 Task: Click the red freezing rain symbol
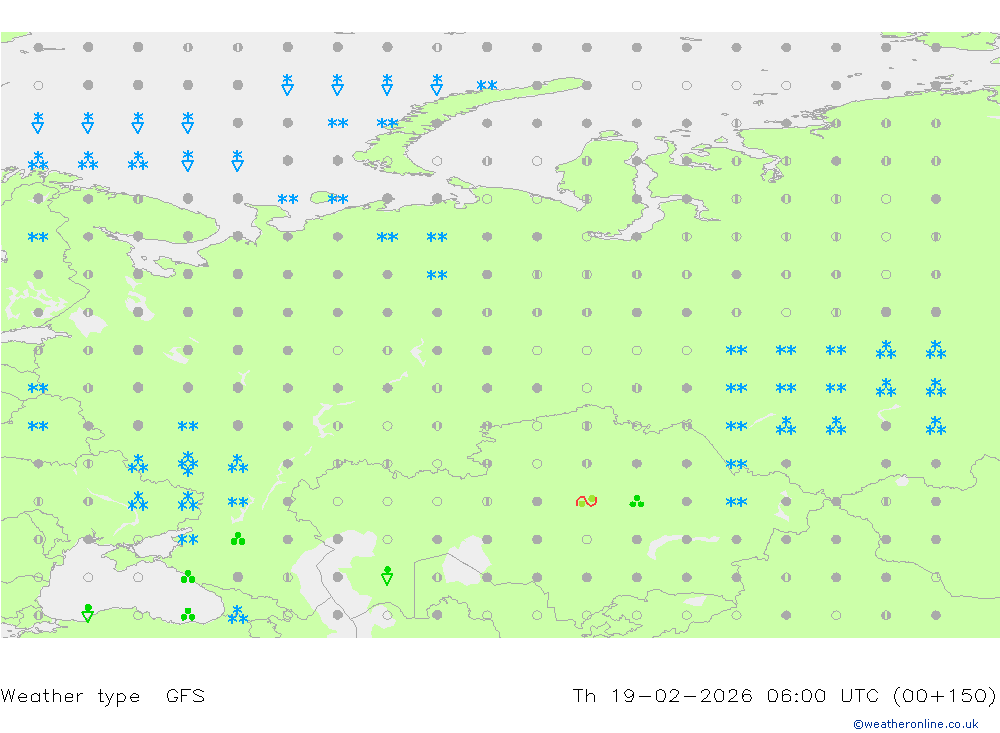586,501
